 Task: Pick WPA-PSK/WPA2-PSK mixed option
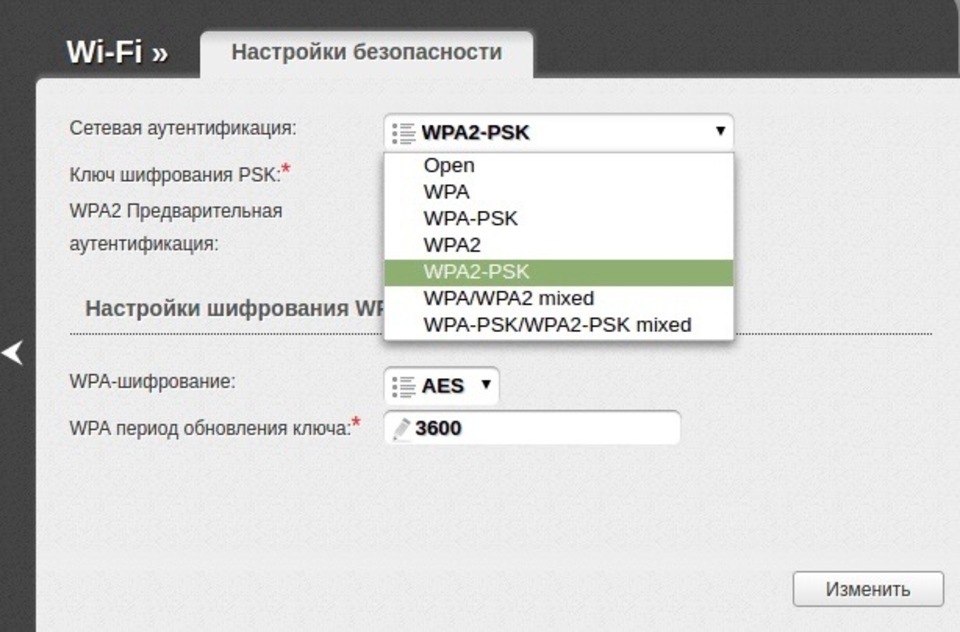[557, 325]
